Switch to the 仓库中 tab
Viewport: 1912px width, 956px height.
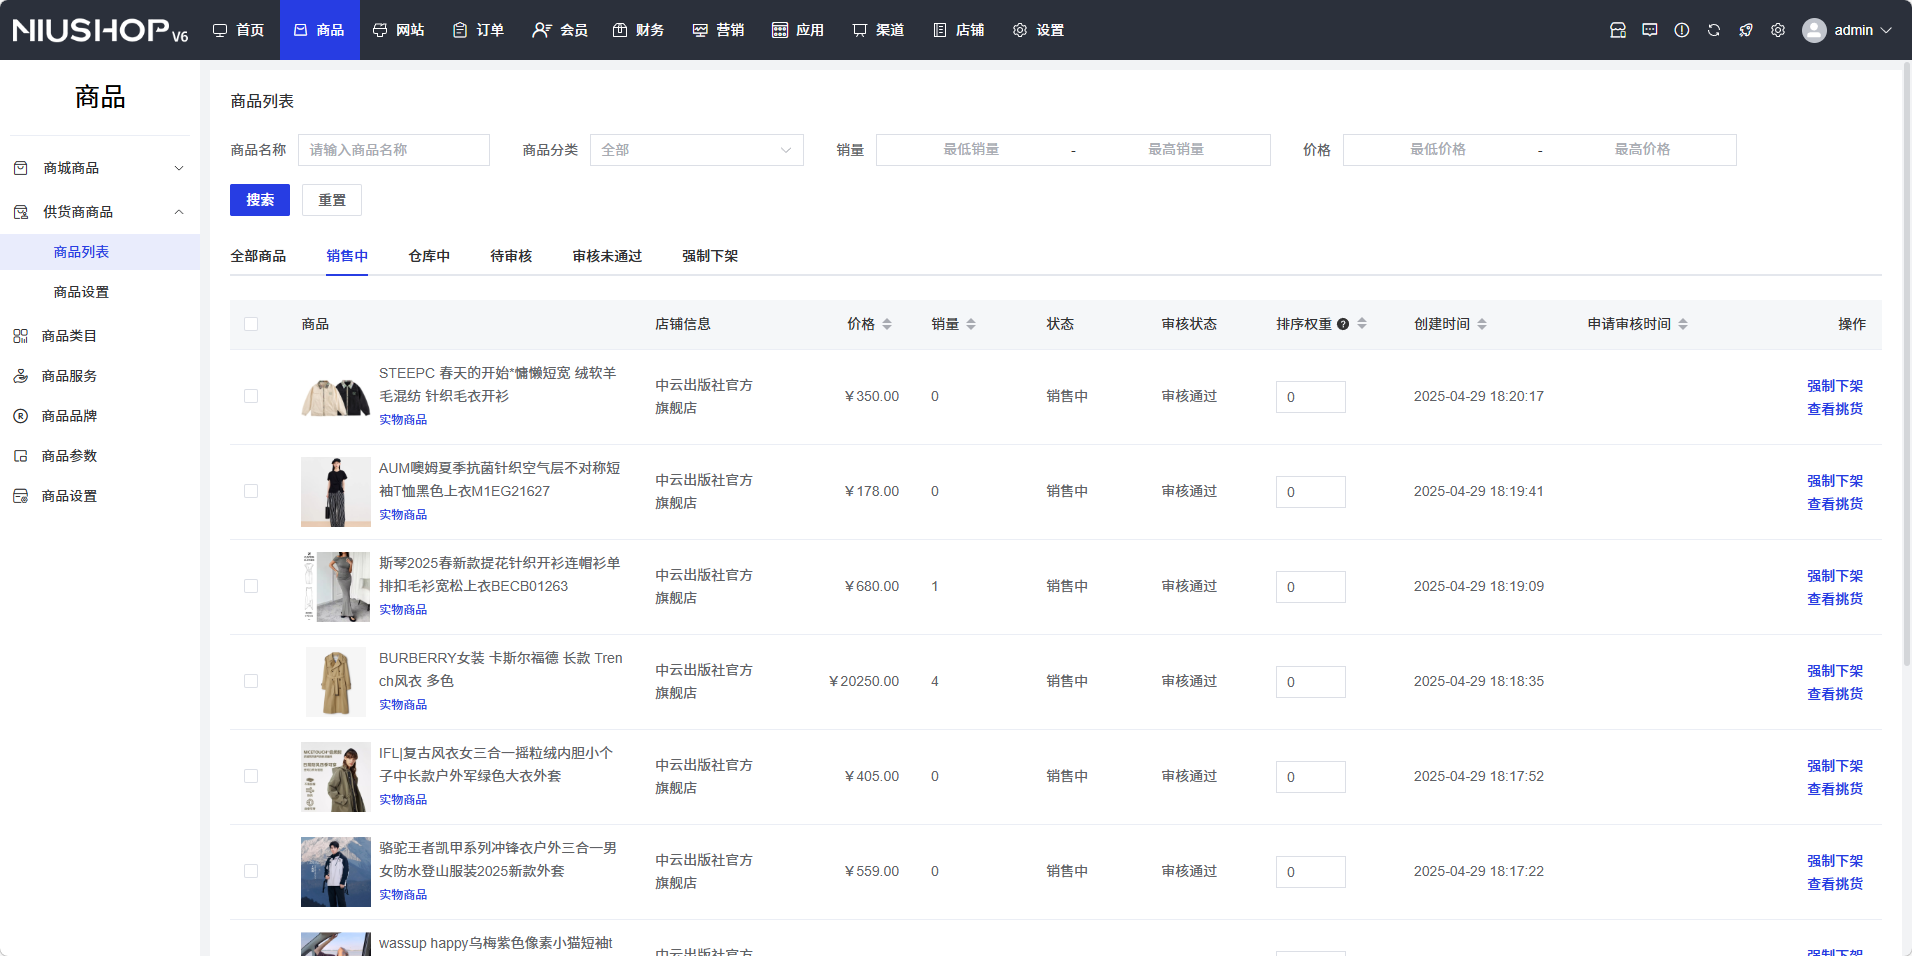[x=429, y=256]
